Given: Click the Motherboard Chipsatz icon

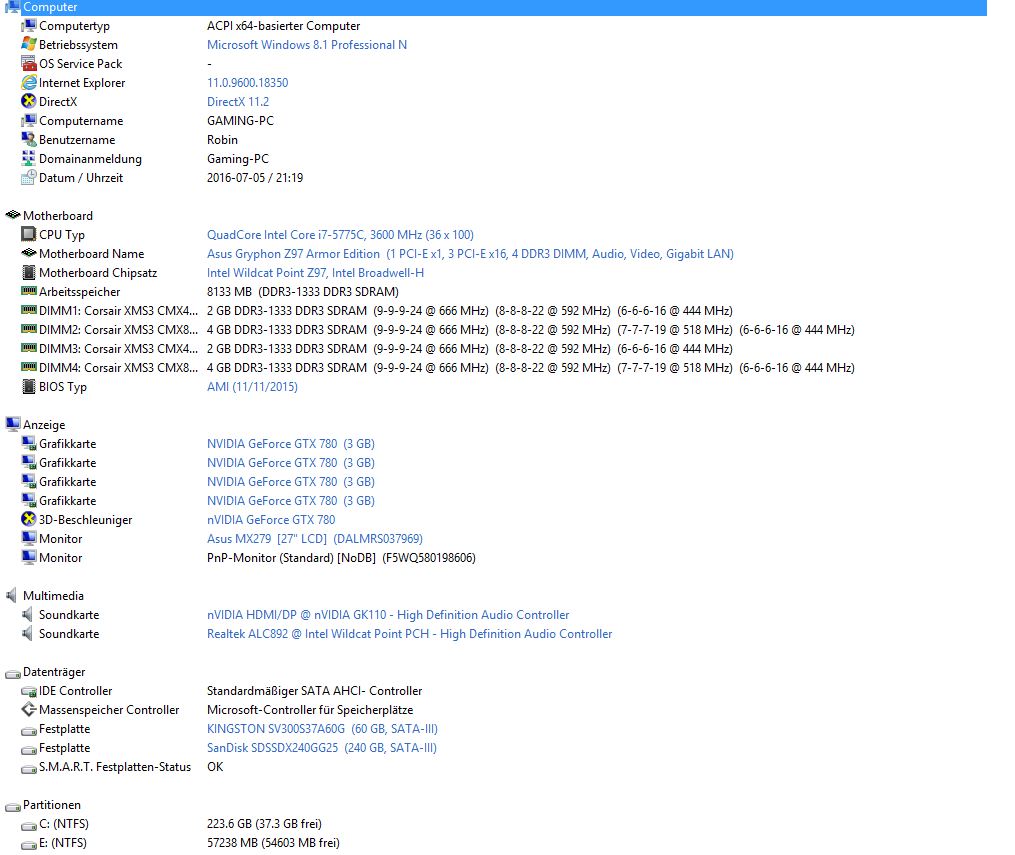Looking at the screenshot, I should tap(28, 272).
